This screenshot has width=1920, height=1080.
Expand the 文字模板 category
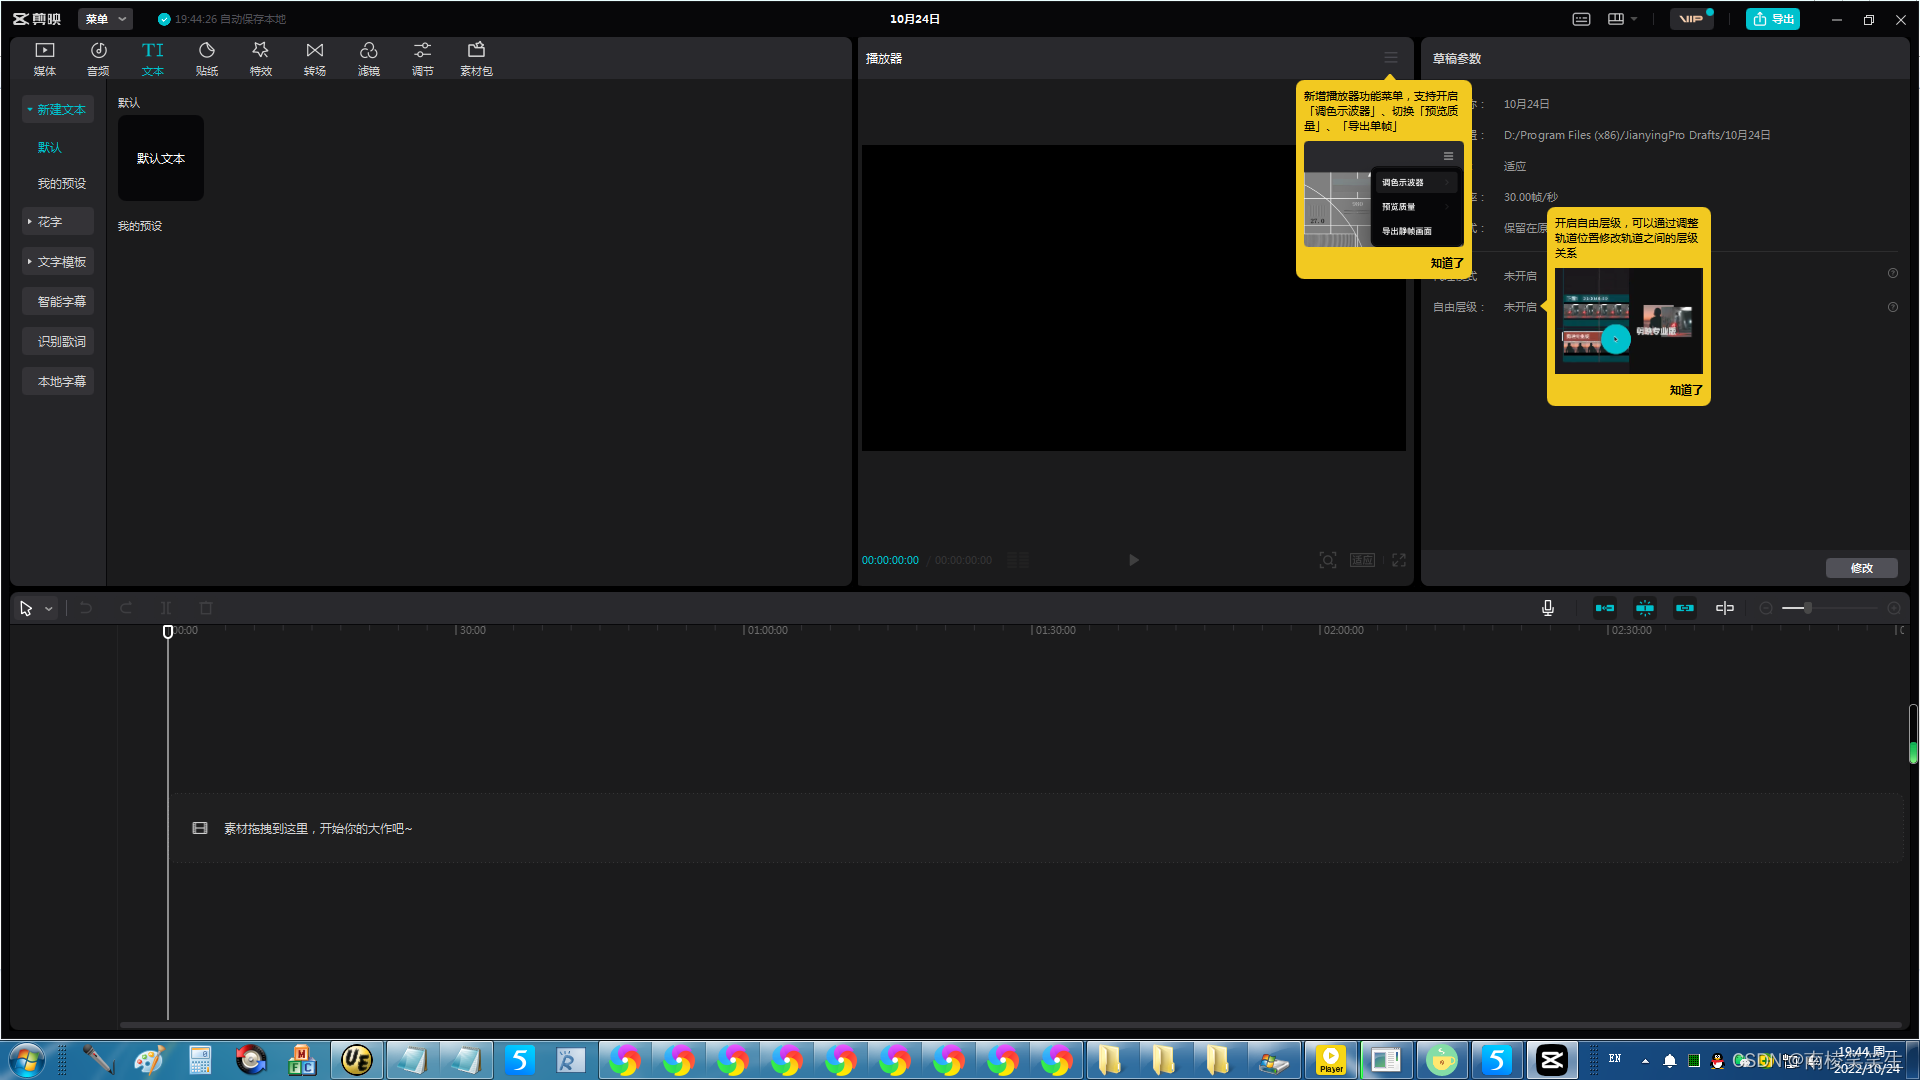click(58, 262)
